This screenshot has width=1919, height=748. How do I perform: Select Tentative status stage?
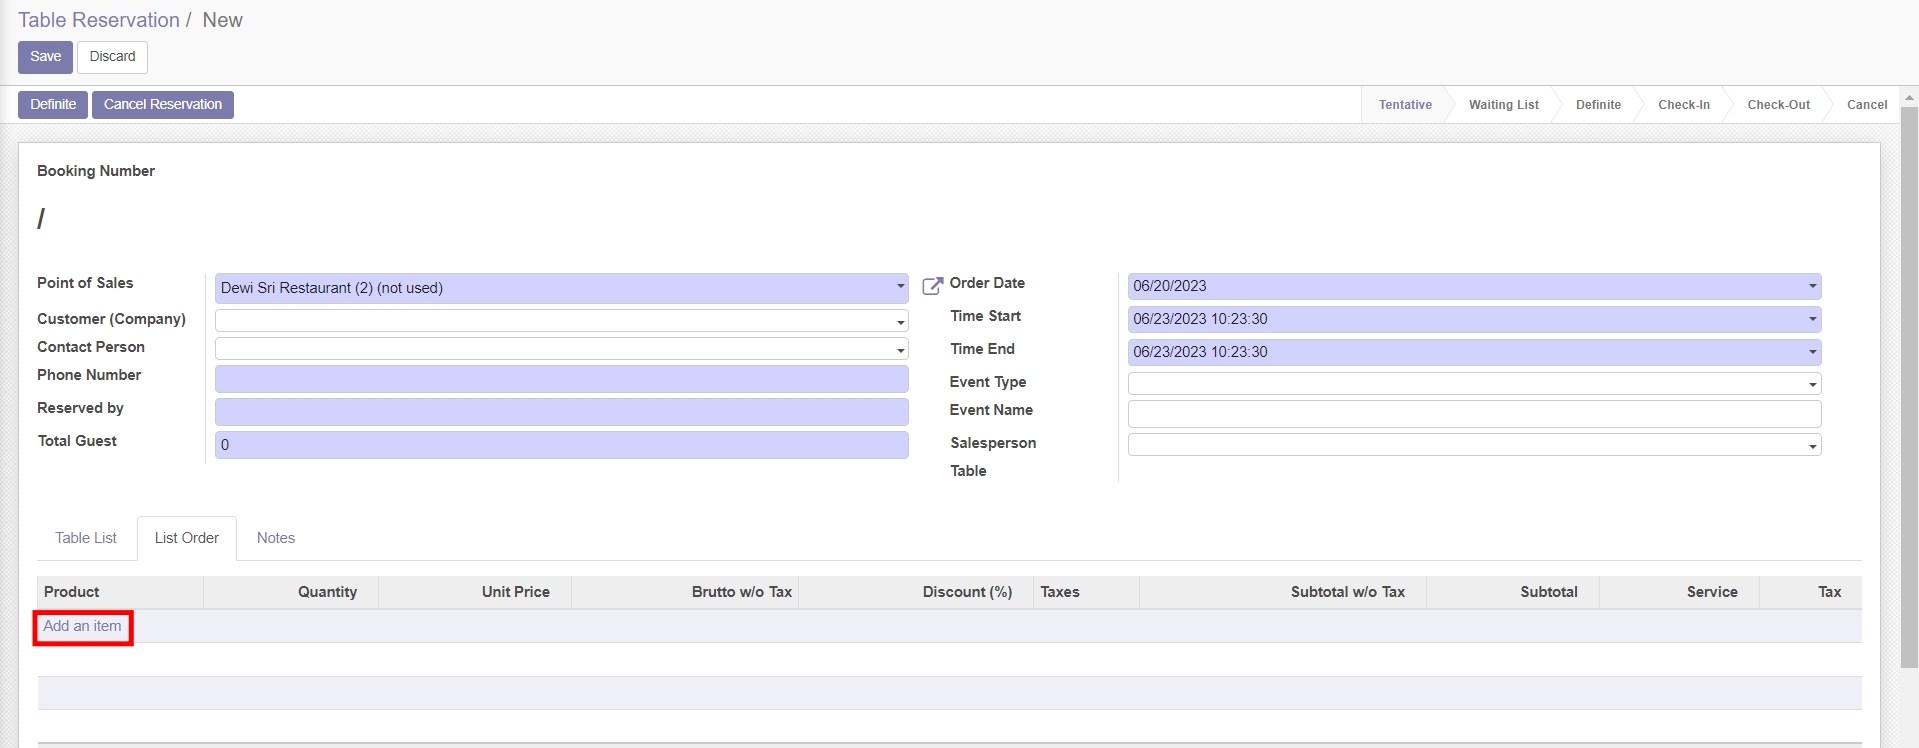pos(1405,105)
